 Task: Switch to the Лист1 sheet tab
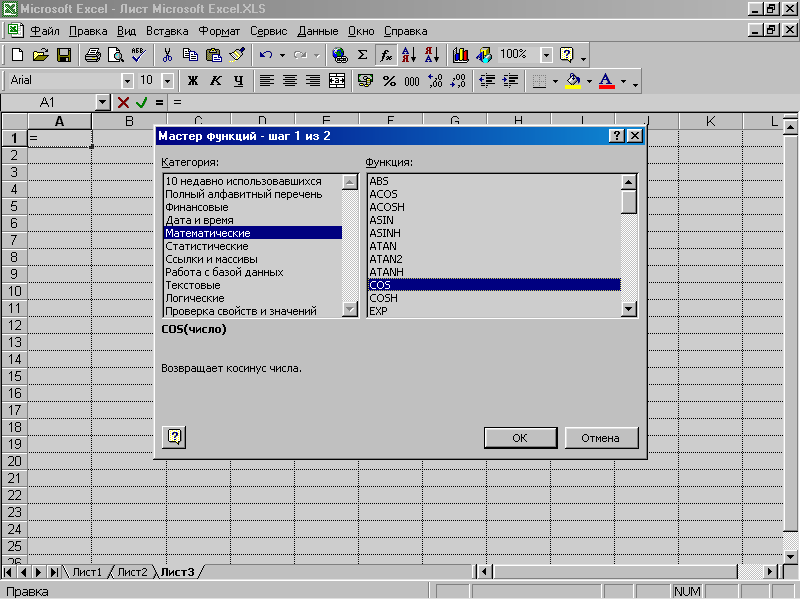coord(87,572)
